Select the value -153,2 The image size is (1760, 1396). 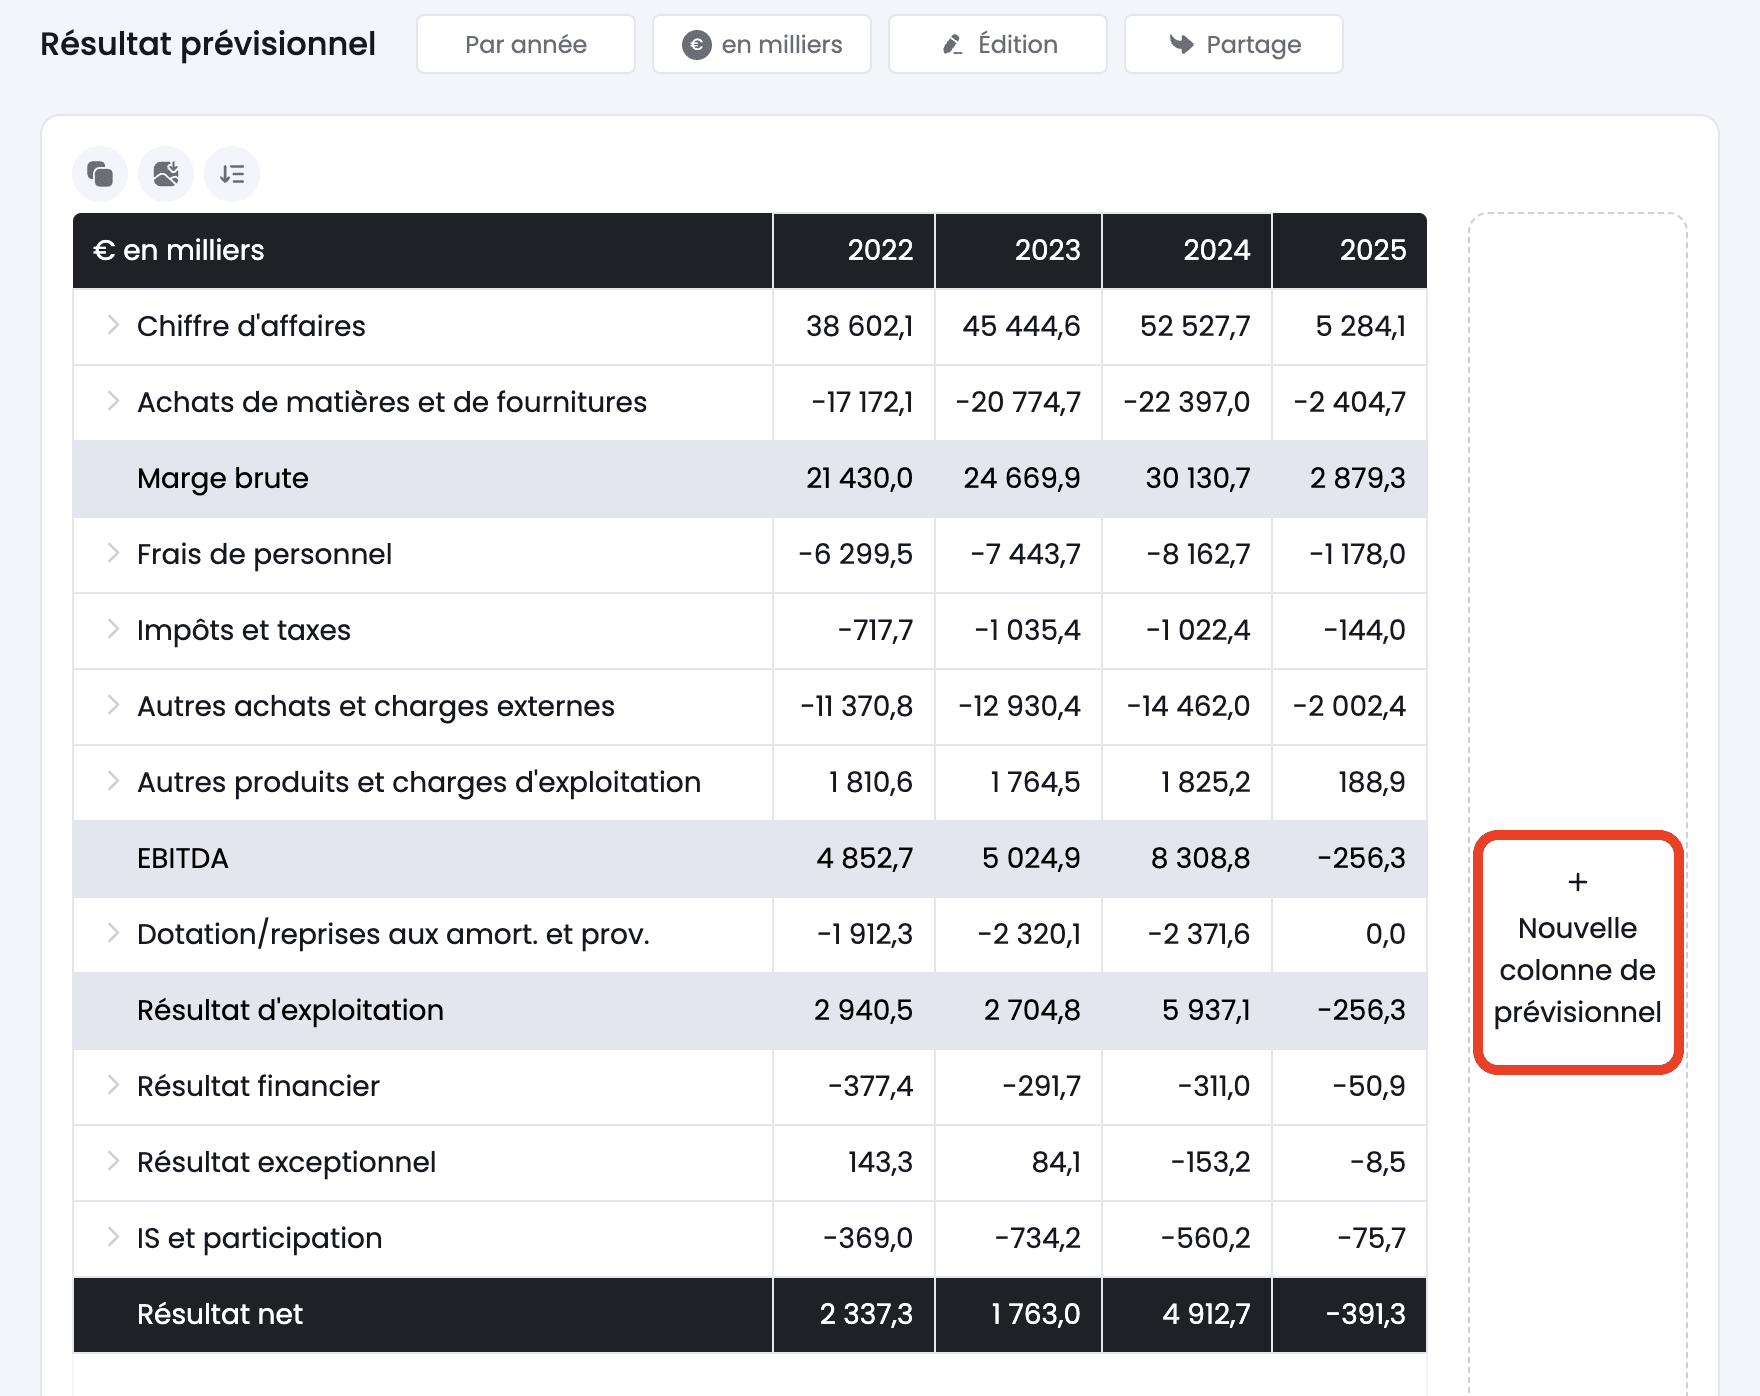coord(1211,1162)
